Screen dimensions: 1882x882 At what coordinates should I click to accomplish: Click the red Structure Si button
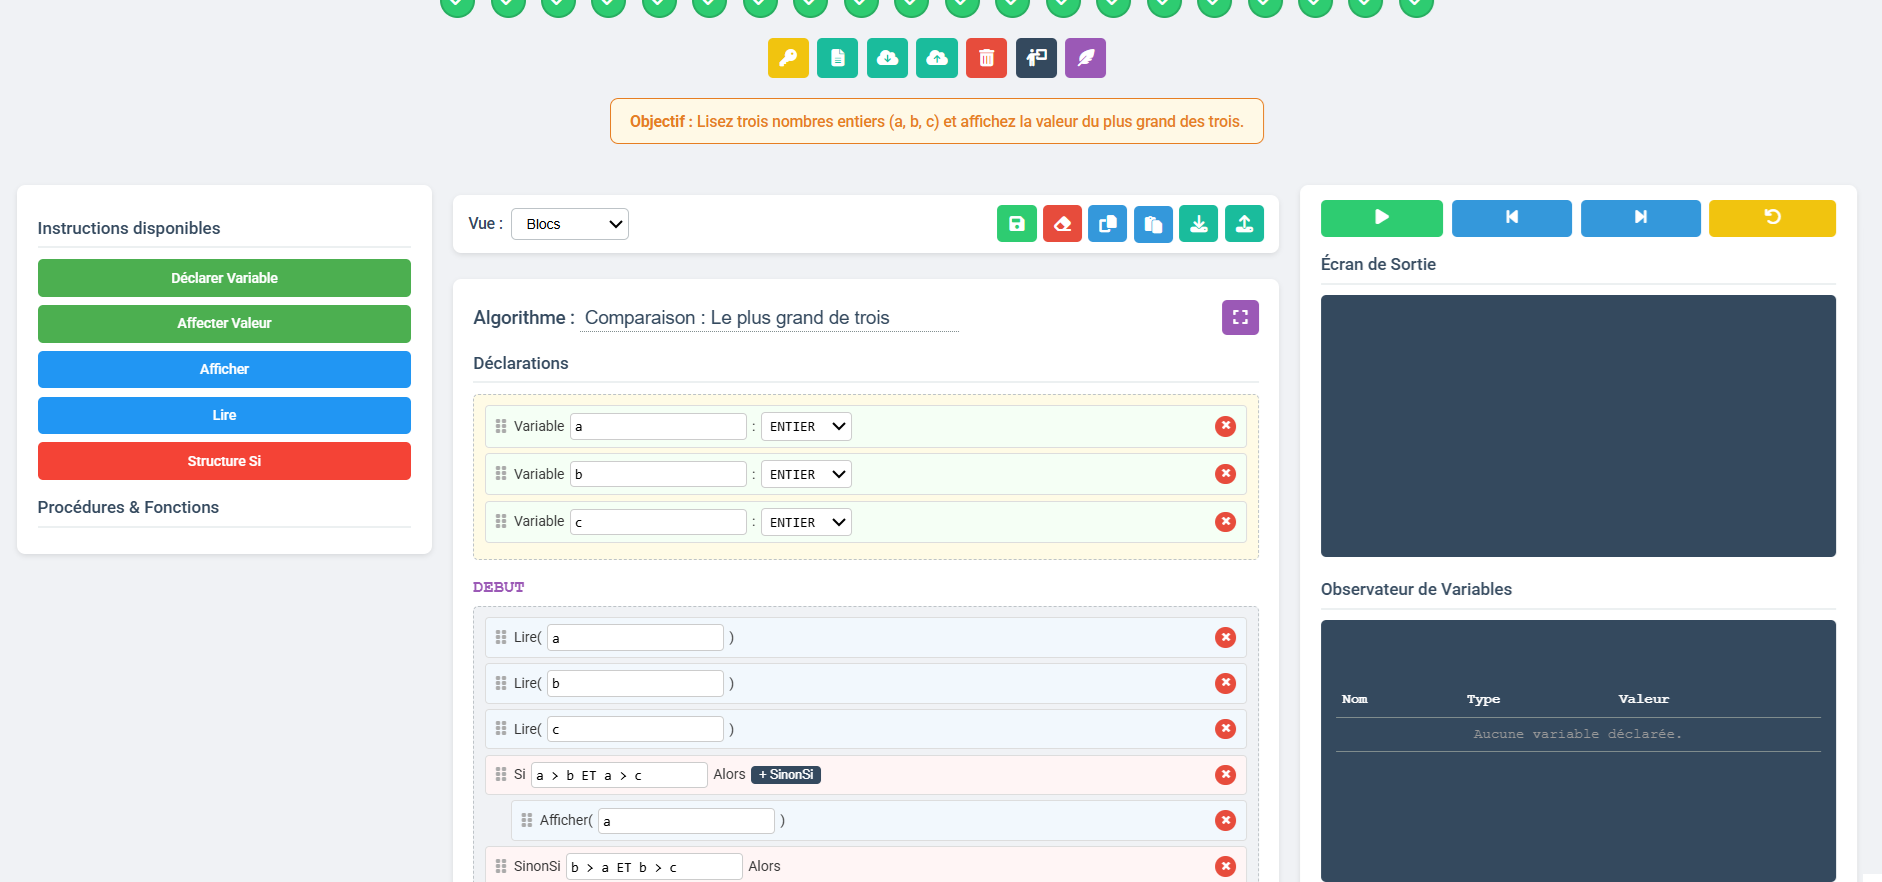point(224,461)
